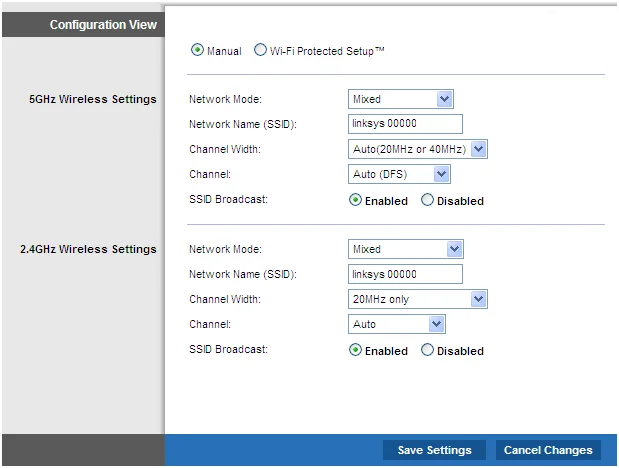Click the Configuration View heading
619x468 pixels.
click(x=103, y=24)
